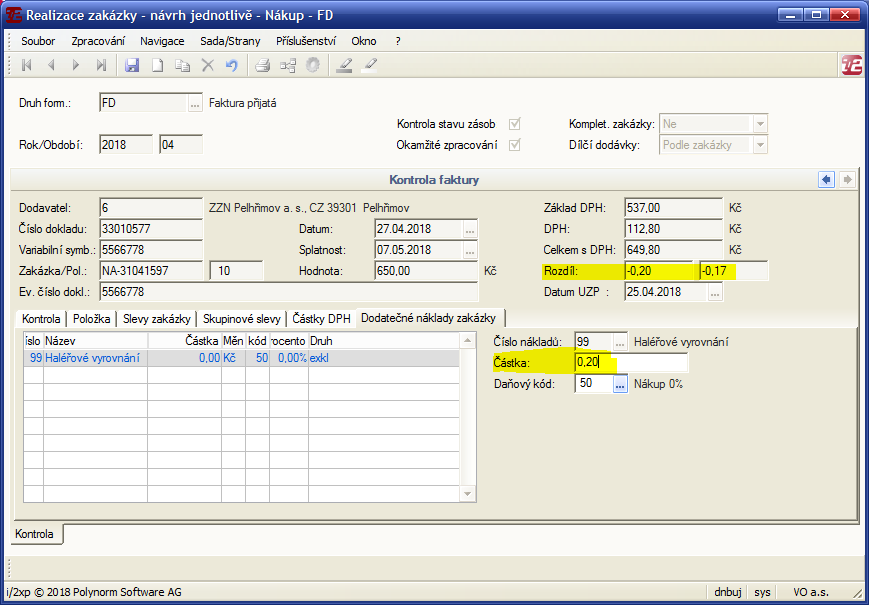The image size is (869, 605).
Task: Click the Print icon
Action: click(x=263, y=65)
